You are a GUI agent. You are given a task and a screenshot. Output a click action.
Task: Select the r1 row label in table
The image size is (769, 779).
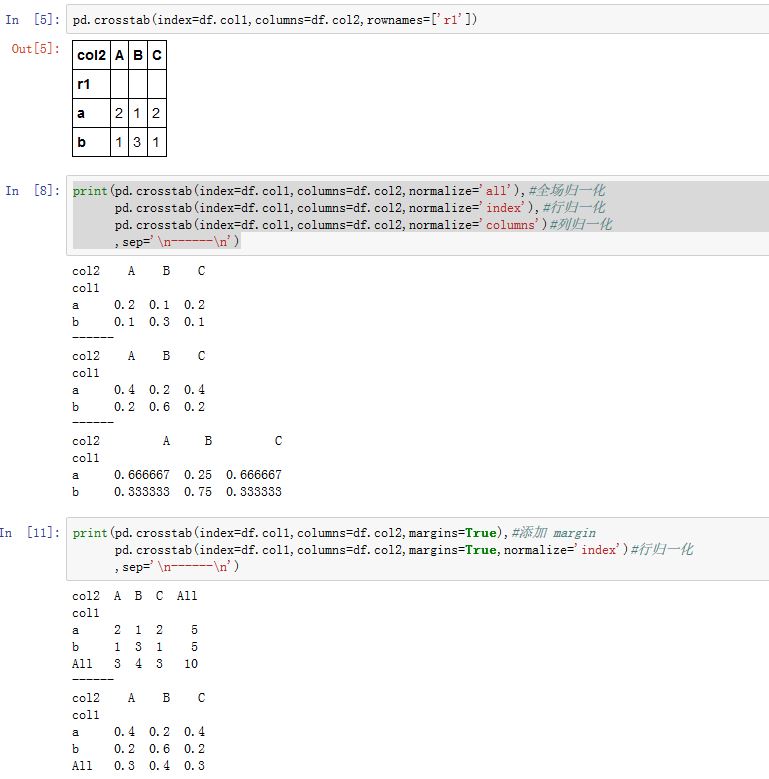[84, 85]
